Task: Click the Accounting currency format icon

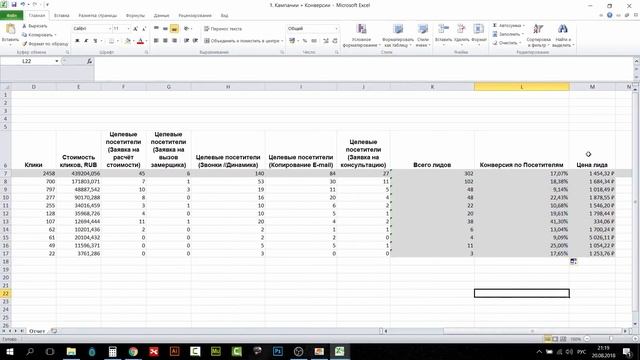Action: pos(292,41)
